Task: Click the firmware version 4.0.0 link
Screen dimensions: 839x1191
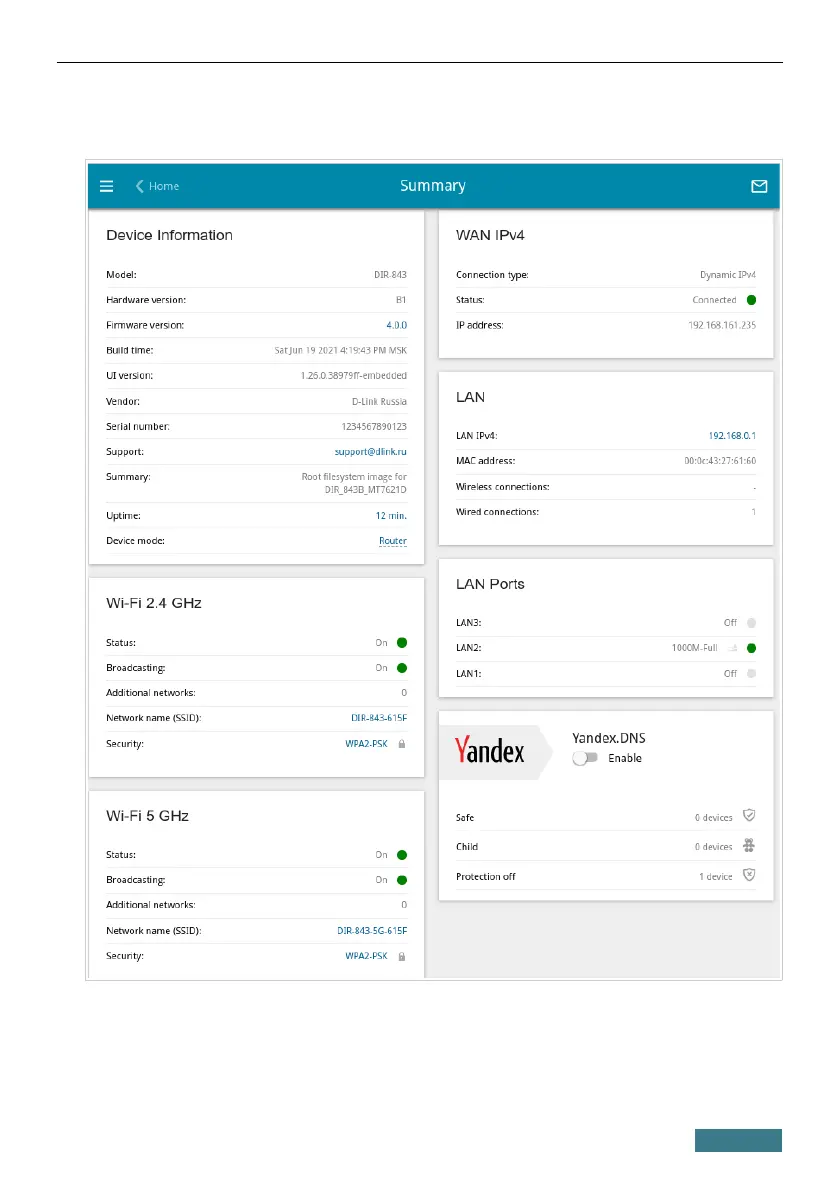Action: point(396,325)
